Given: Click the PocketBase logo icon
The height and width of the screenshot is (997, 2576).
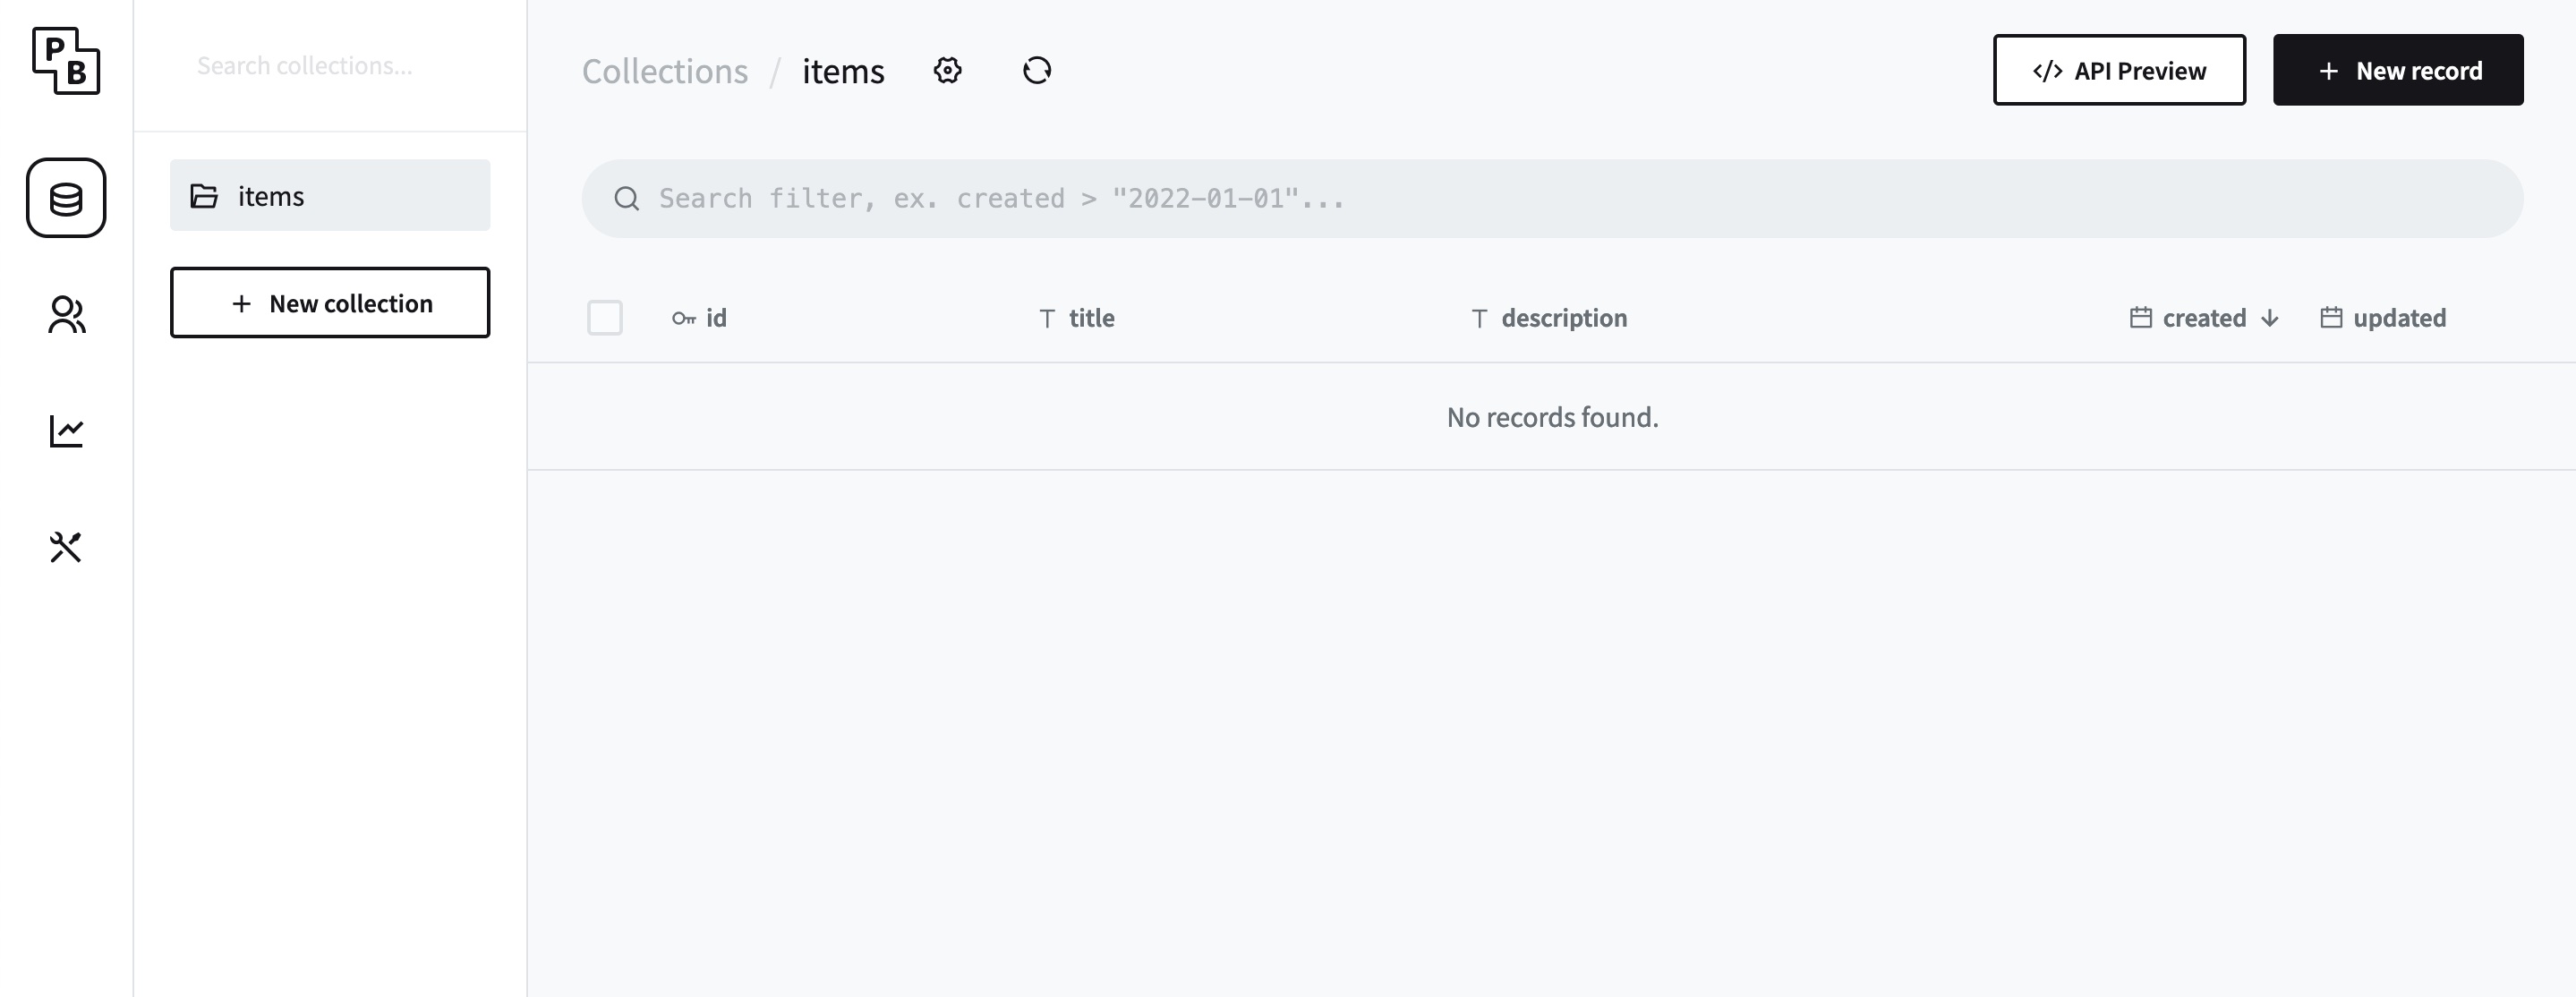Looking at the screenshot, I should (66, 61).
